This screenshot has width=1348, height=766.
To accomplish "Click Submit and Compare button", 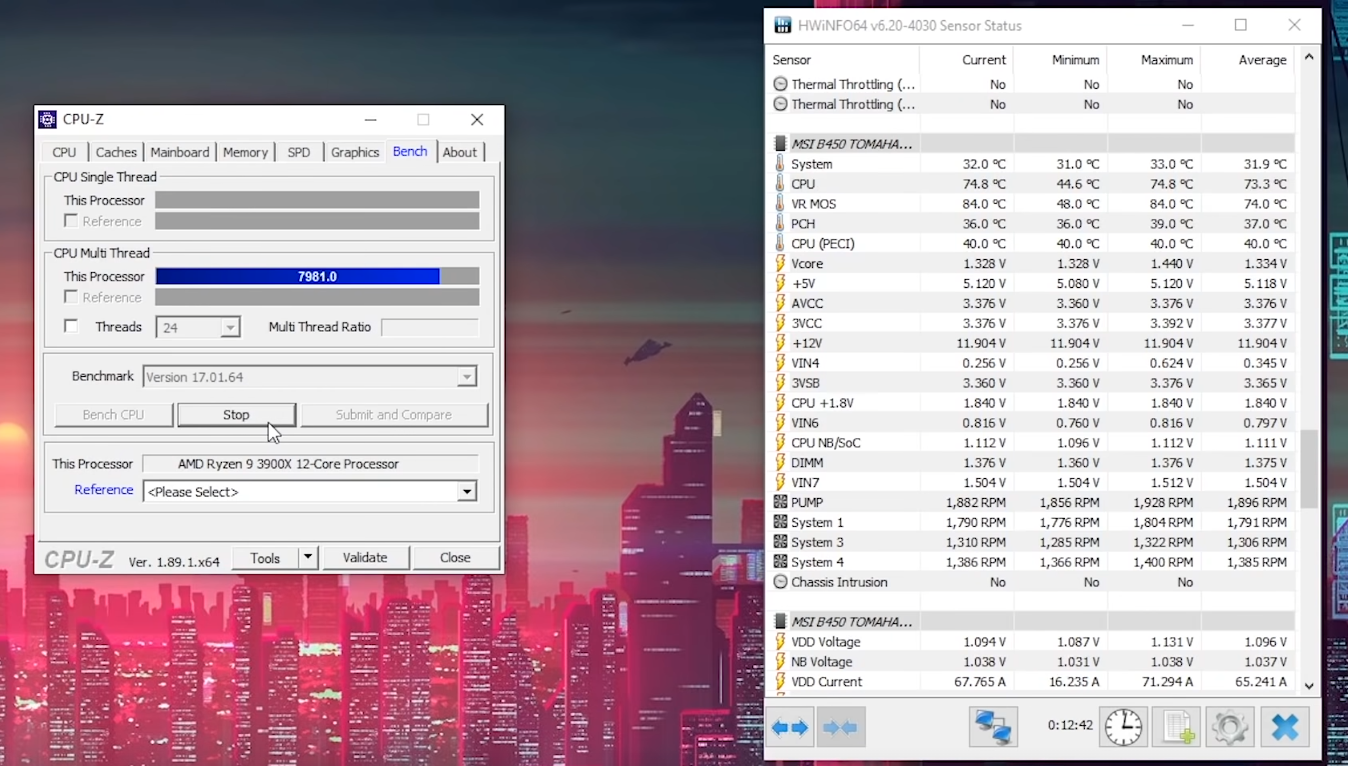I will [394, 415].
